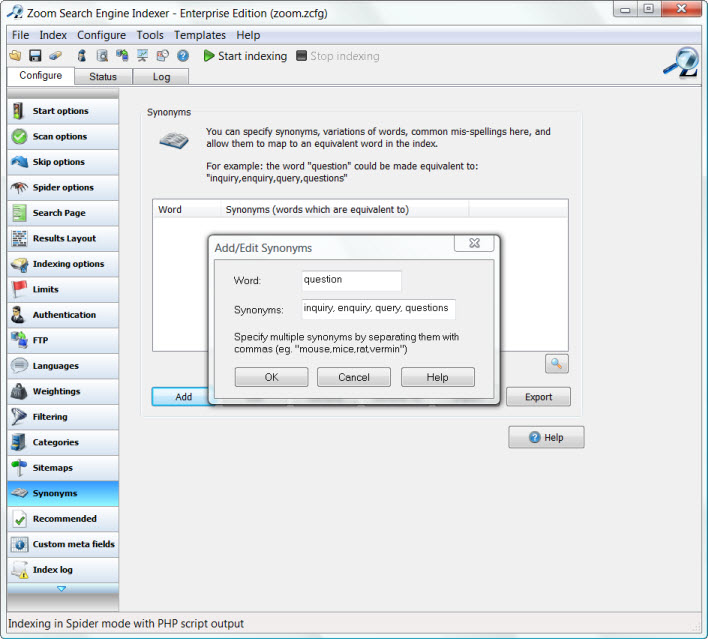Expand sidebar with the down arrow
The width and height of the screenshot is (708, 639).
point(62,588)
